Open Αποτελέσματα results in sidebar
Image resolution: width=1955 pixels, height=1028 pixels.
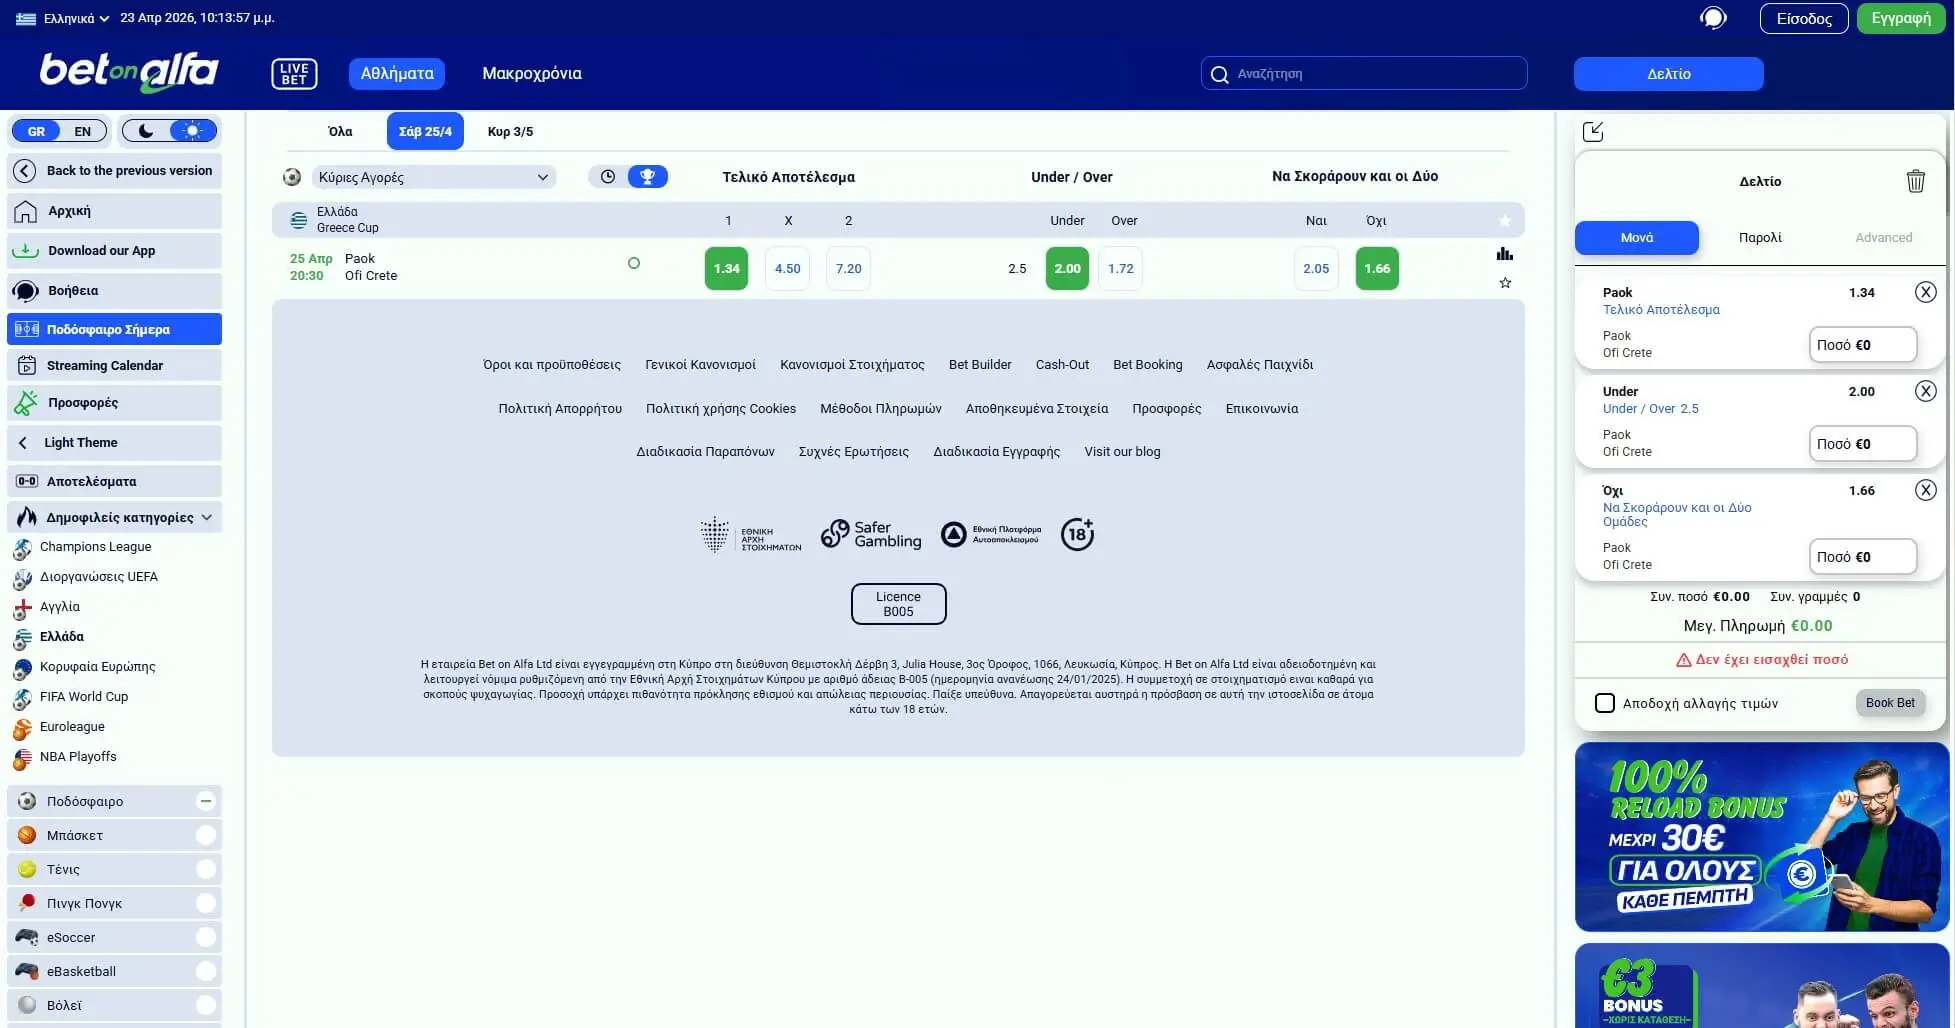click(x=114, y=481)
